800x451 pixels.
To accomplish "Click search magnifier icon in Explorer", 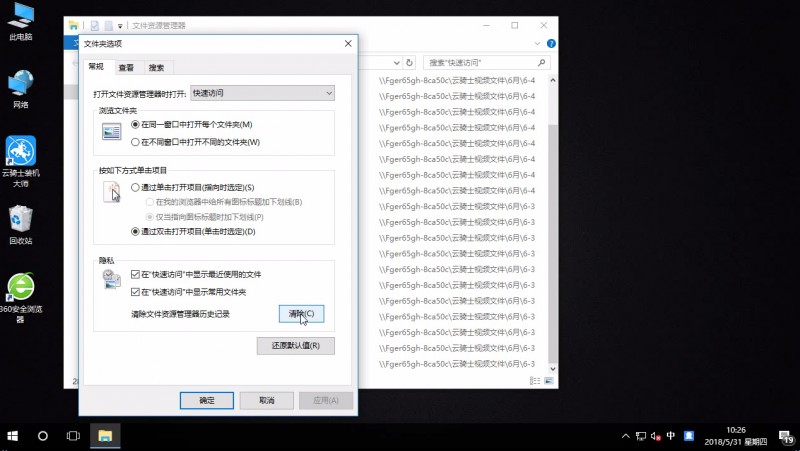I will point(542,62).
